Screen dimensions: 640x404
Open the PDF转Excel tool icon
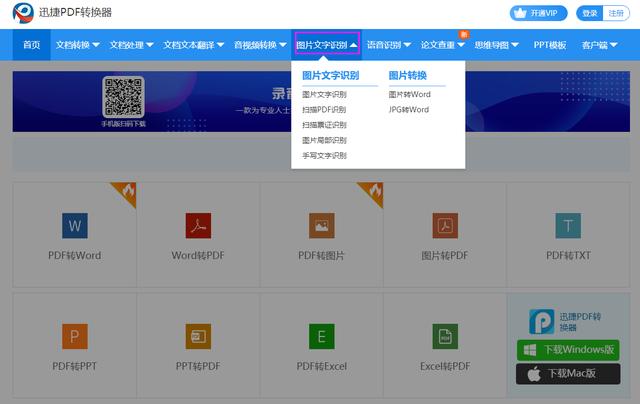click(x=322, y=337)
